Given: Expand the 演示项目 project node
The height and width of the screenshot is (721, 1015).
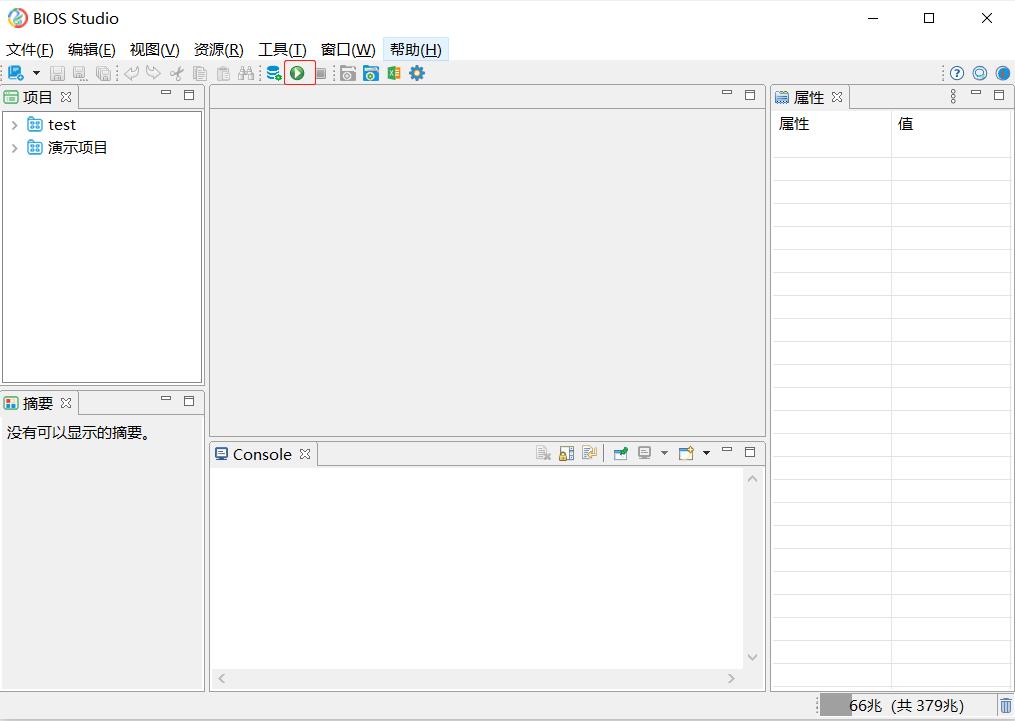Looking at the screenshot, I should tap(15, 148).
